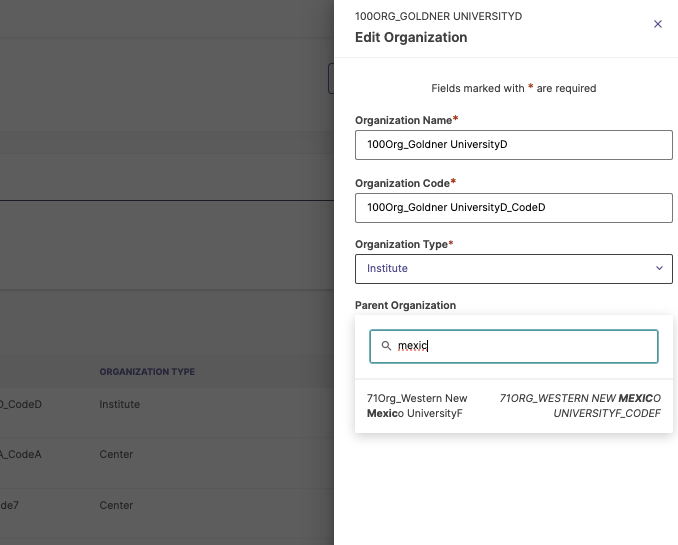Open the Institute organization type combo box
The height and width of the screenshot is (545, 678).
click(514, 269)
